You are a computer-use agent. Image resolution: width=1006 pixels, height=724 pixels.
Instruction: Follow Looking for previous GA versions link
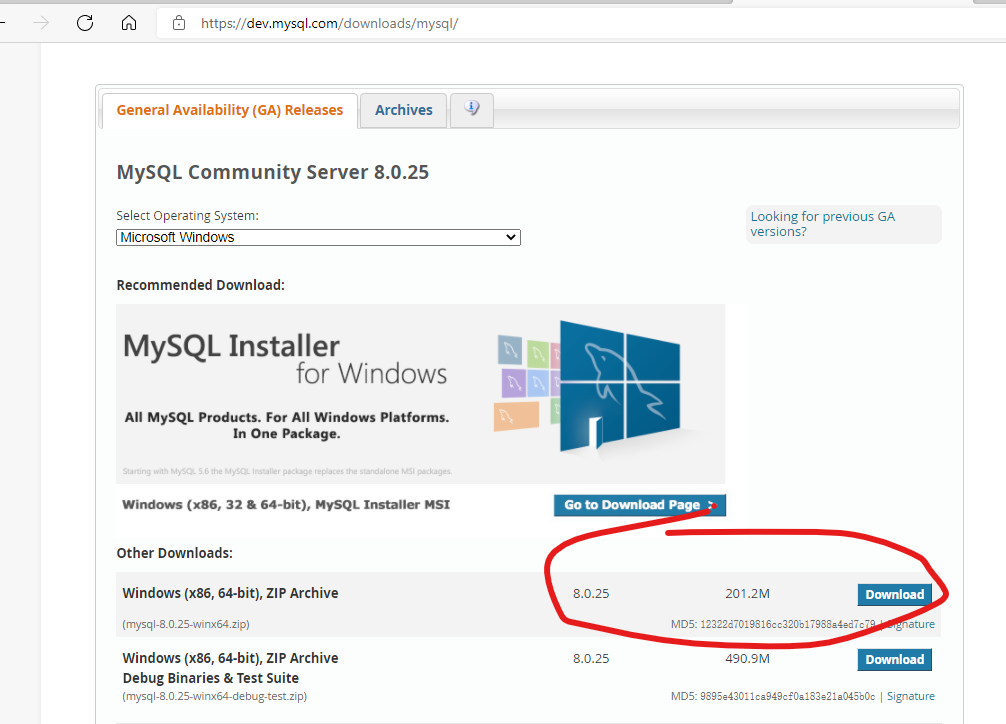tap(823, 224)
